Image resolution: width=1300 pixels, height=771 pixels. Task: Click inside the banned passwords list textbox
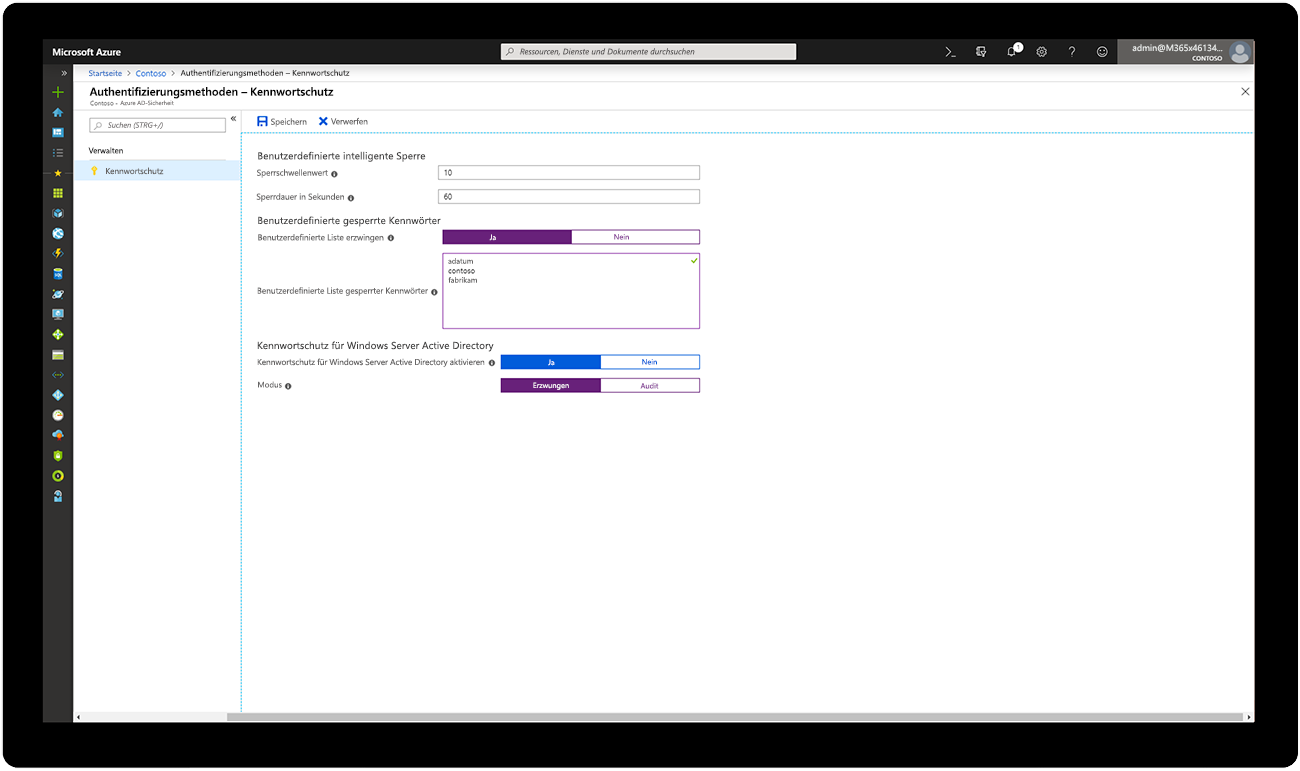(x=571, y=291)
